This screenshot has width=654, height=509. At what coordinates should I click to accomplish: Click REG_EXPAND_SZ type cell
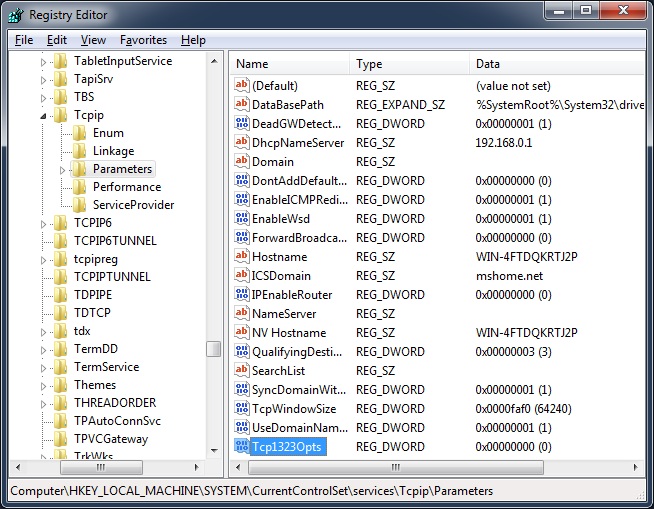pos(400,105)
